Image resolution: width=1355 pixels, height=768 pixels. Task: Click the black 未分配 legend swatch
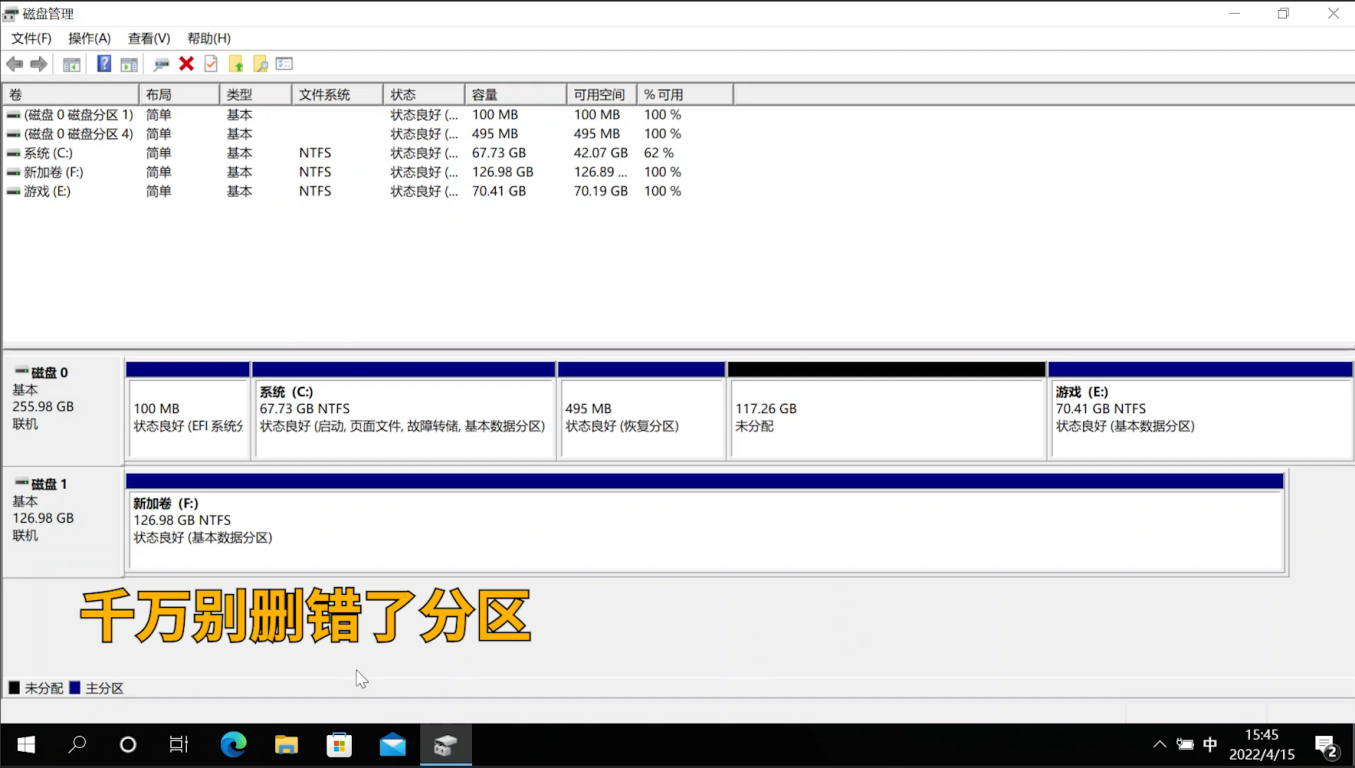coord(14,688)
